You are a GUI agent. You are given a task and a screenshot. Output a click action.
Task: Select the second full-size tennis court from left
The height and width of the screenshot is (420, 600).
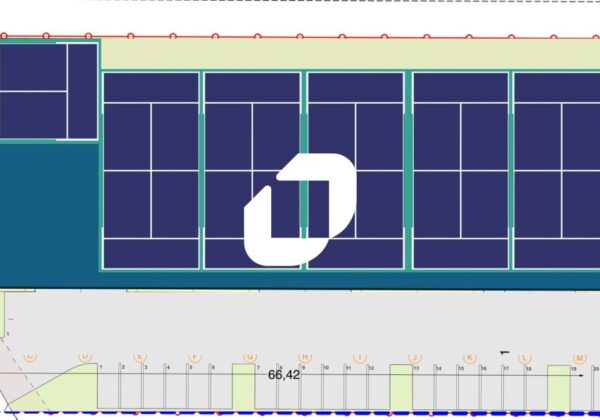(252, 170)
